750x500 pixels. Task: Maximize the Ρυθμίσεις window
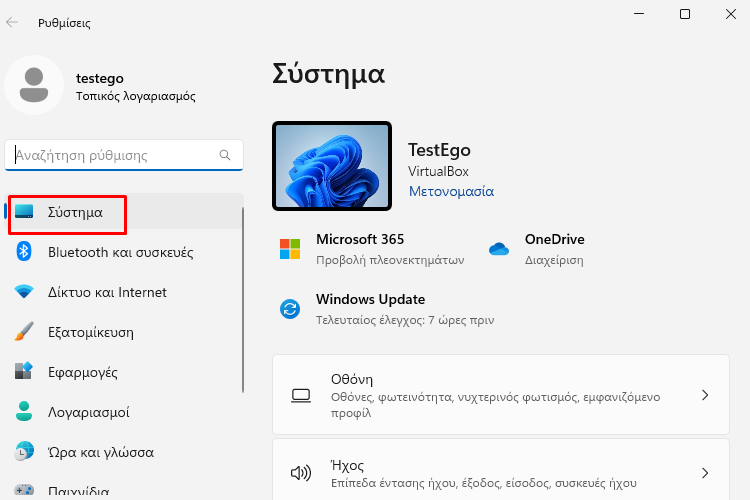coord(685,14)
